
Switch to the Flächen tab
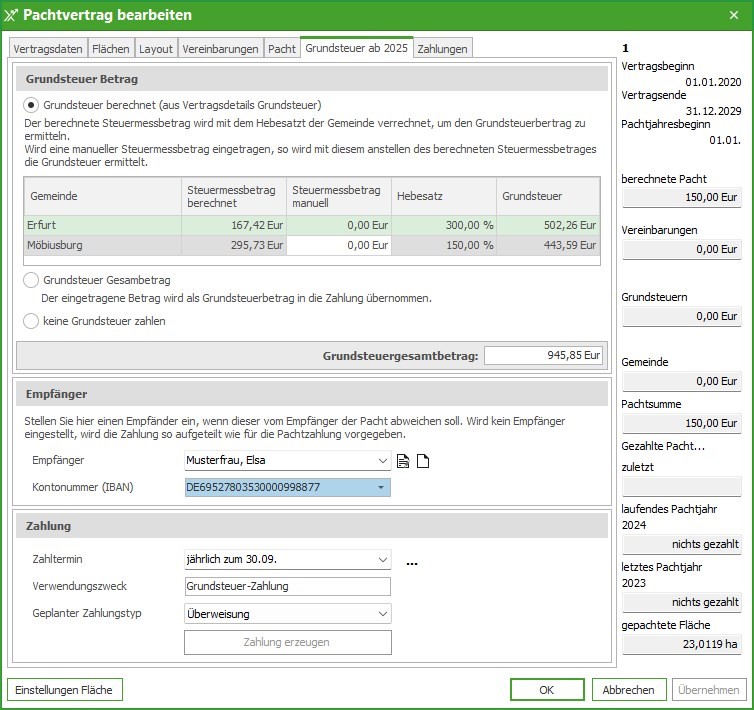111,48
